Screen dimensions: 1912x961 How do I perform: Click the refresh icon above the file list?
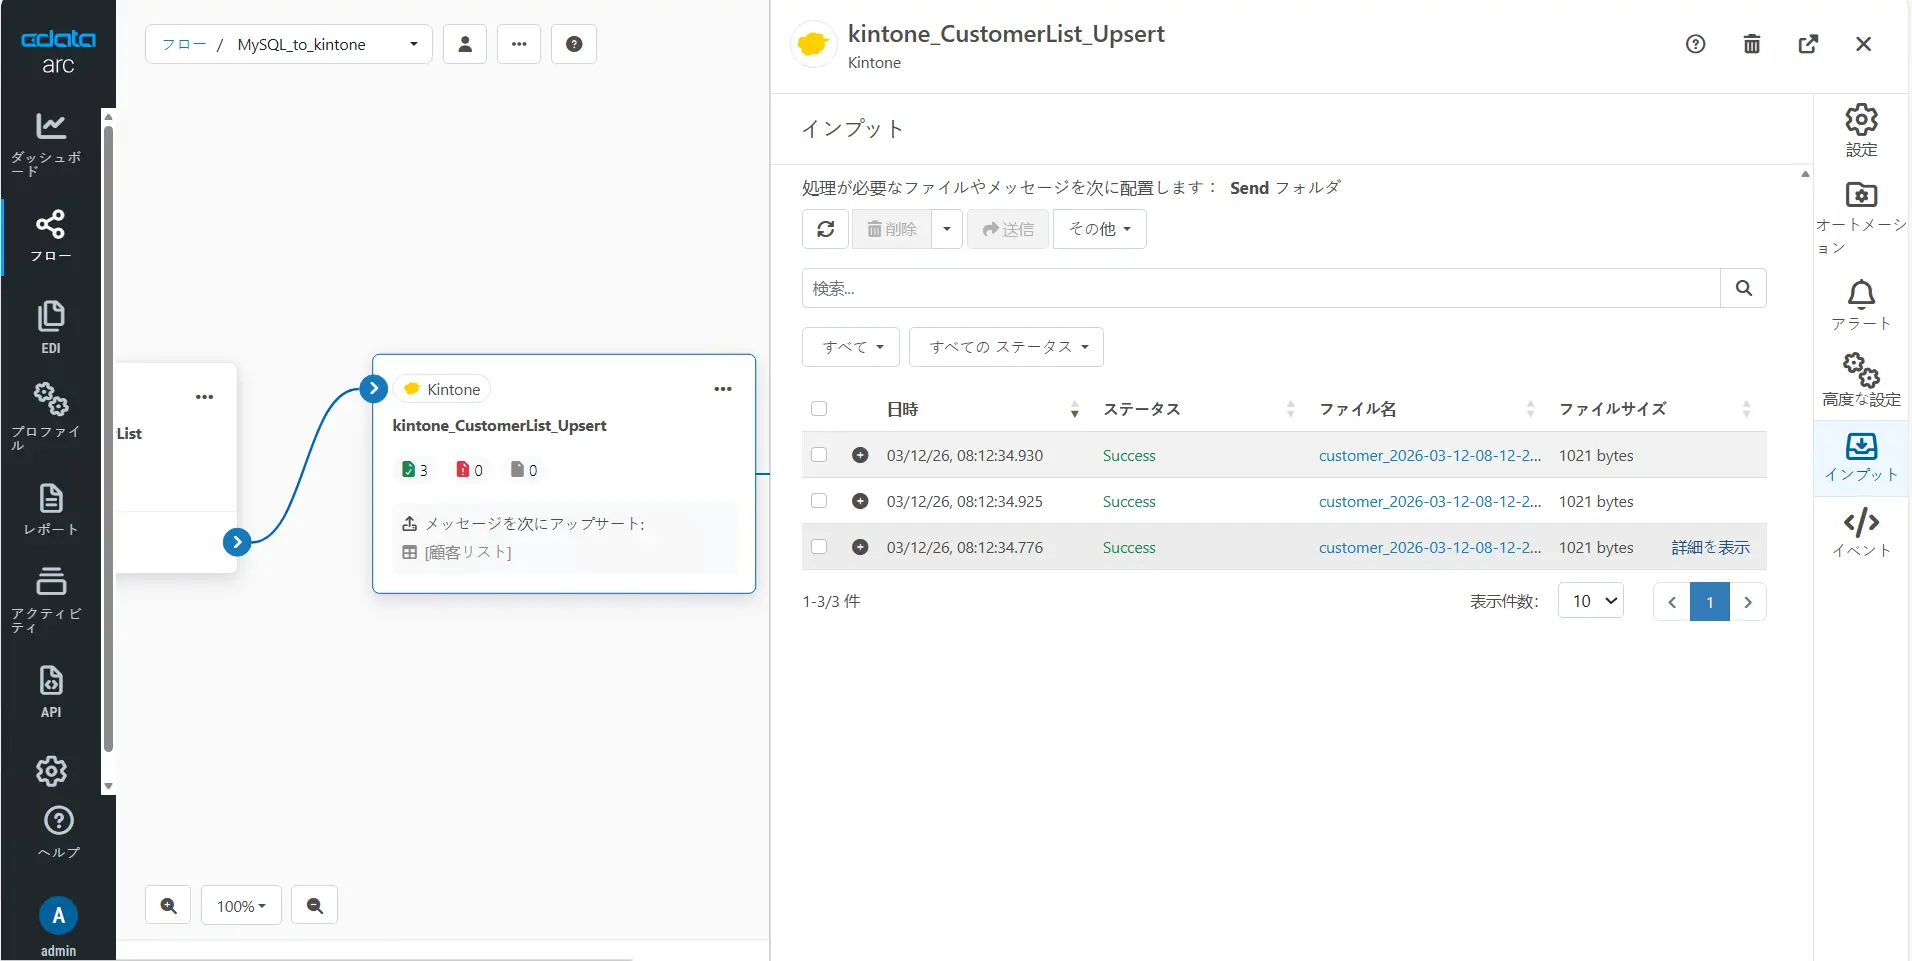pos(825,229)
